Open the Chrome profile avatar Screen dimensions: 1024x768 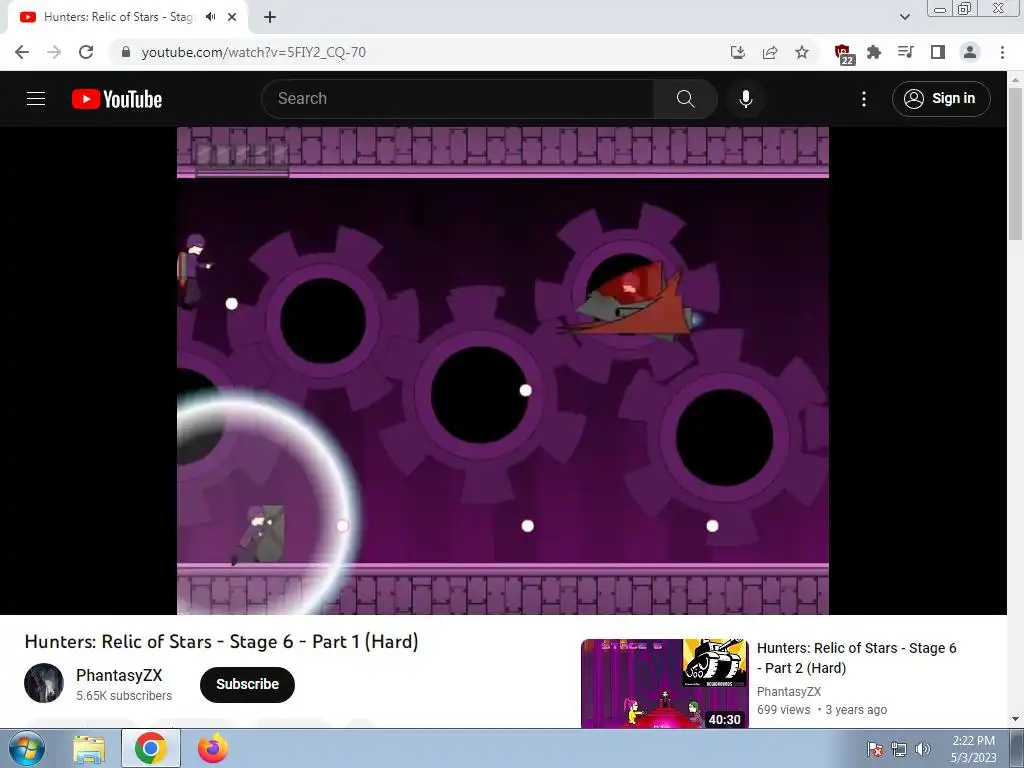(x=970, y=52)
